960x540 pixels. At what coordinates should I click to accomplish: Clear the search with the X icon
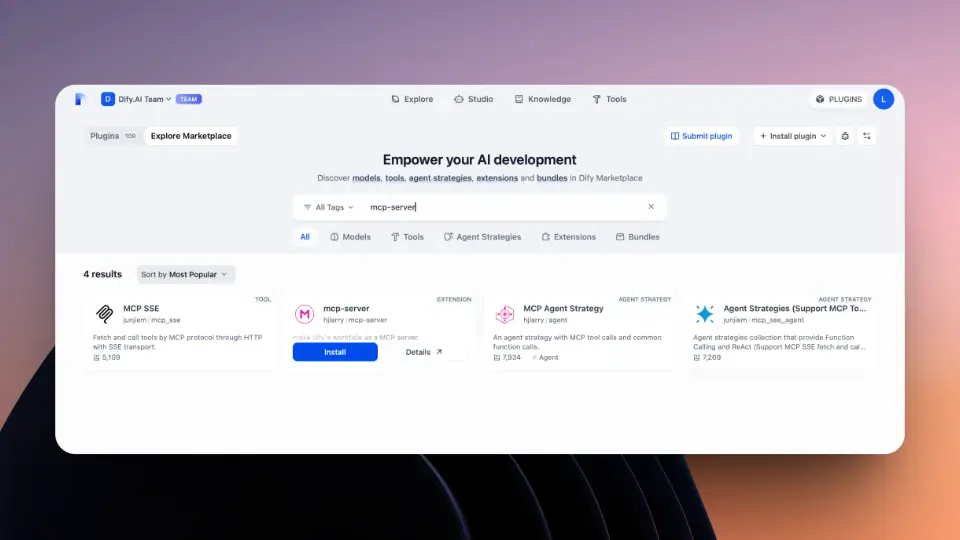tap(651, 207)
